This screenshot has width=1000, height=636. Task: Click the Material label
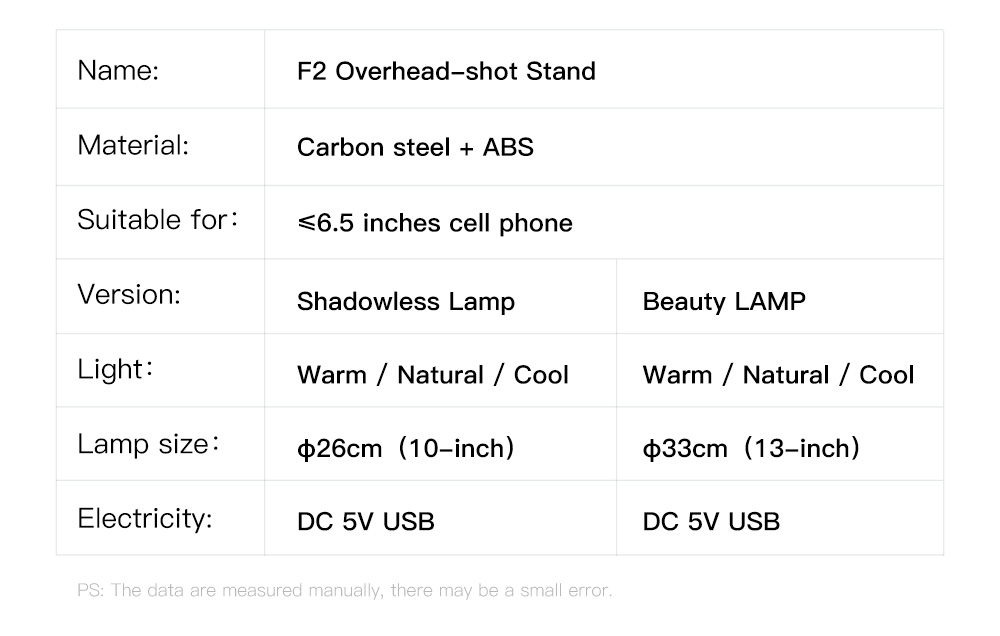coord(133,145)
